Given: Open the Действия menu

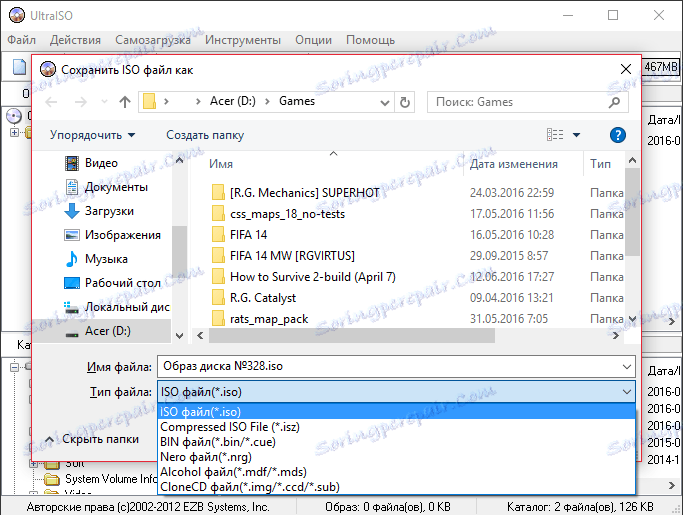Looking at the screenshot, I should (75, 40).
